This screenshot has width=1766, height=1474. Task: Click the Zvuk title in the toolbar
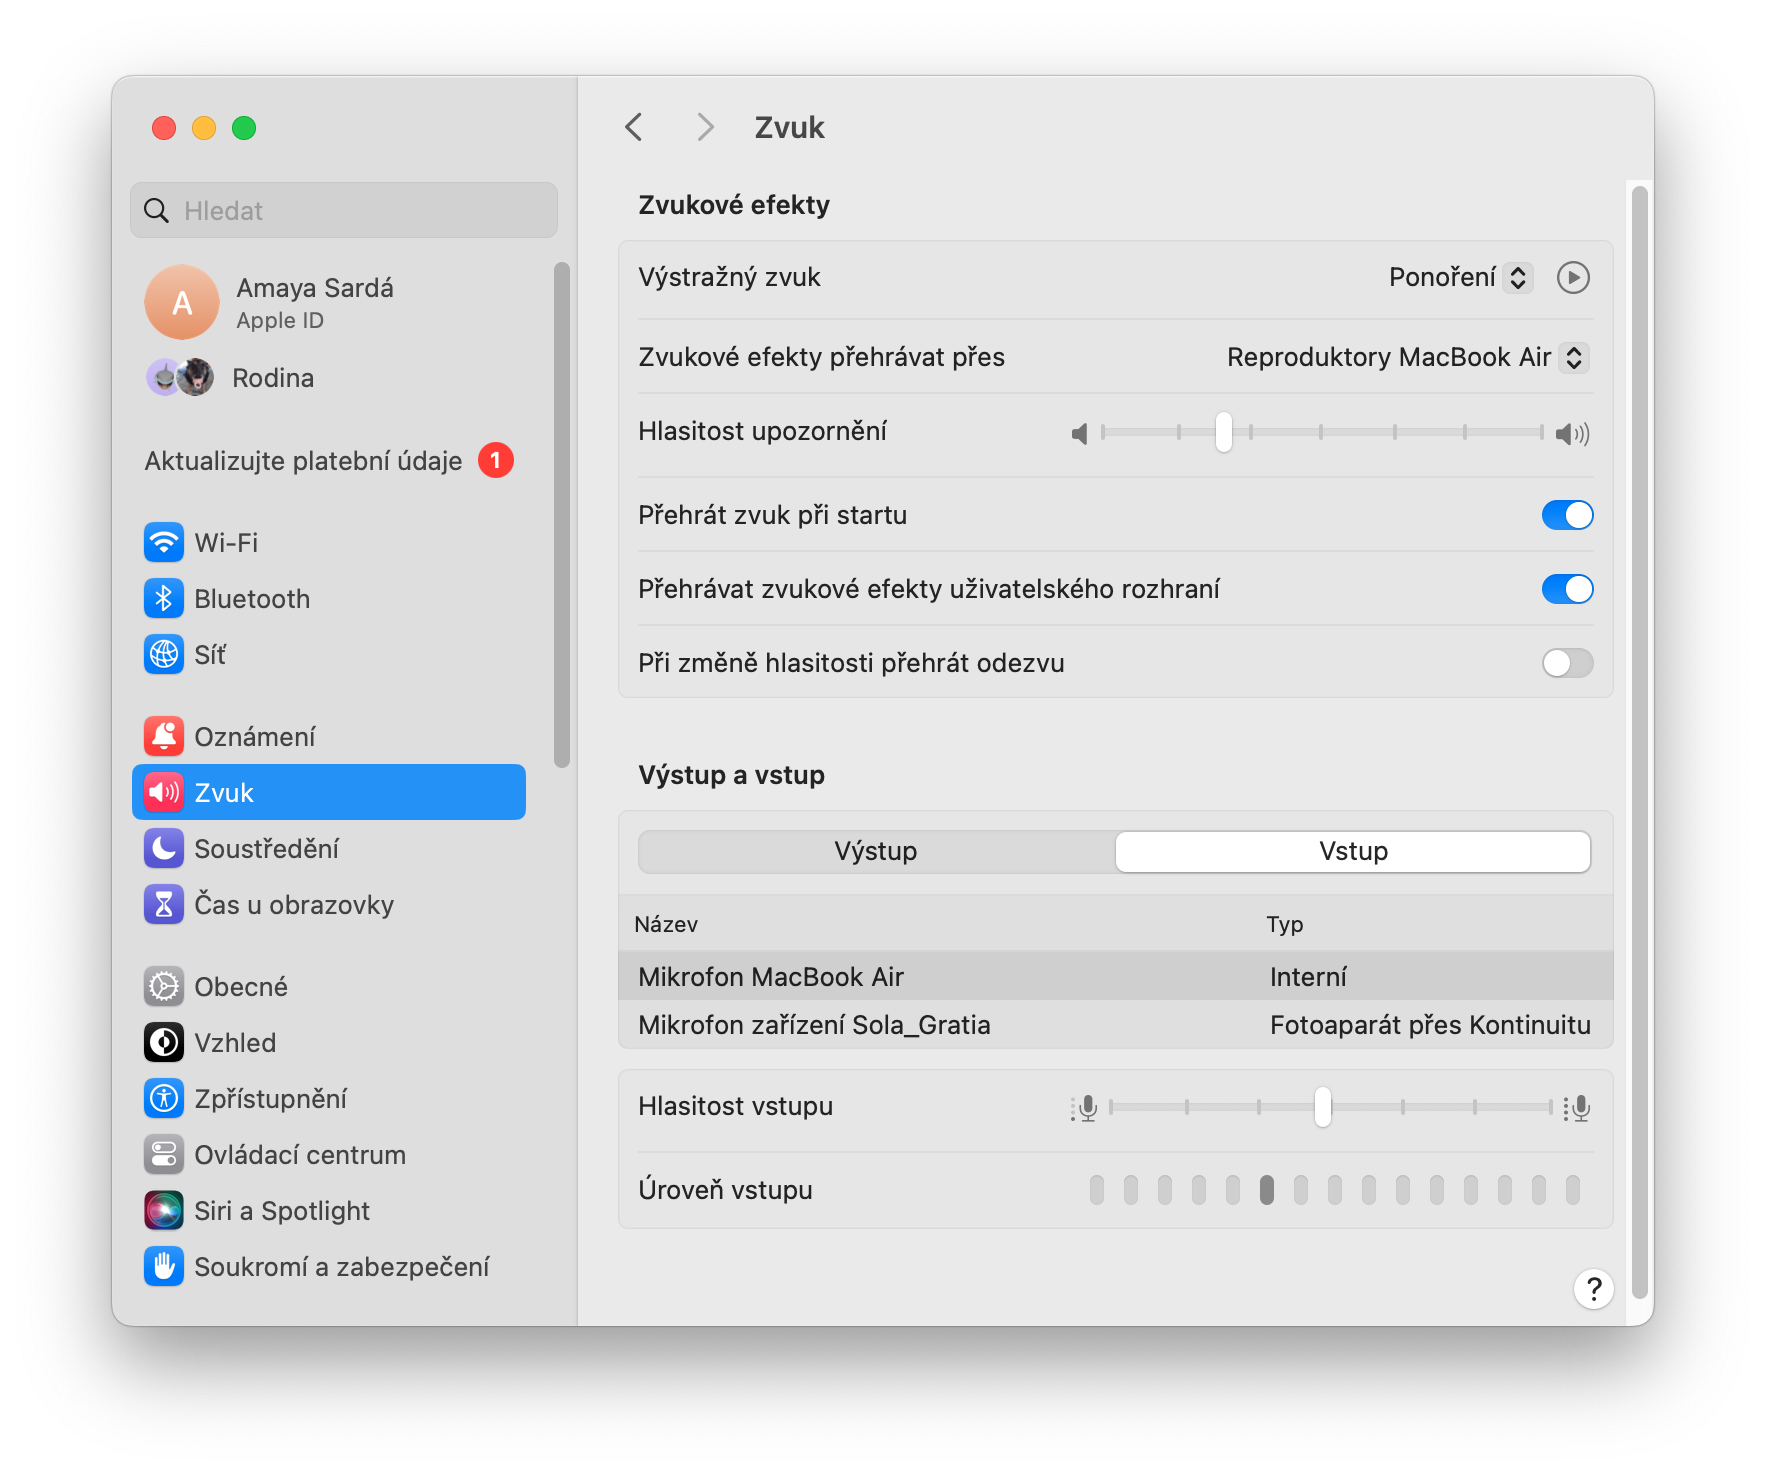[x=789, y=127]
